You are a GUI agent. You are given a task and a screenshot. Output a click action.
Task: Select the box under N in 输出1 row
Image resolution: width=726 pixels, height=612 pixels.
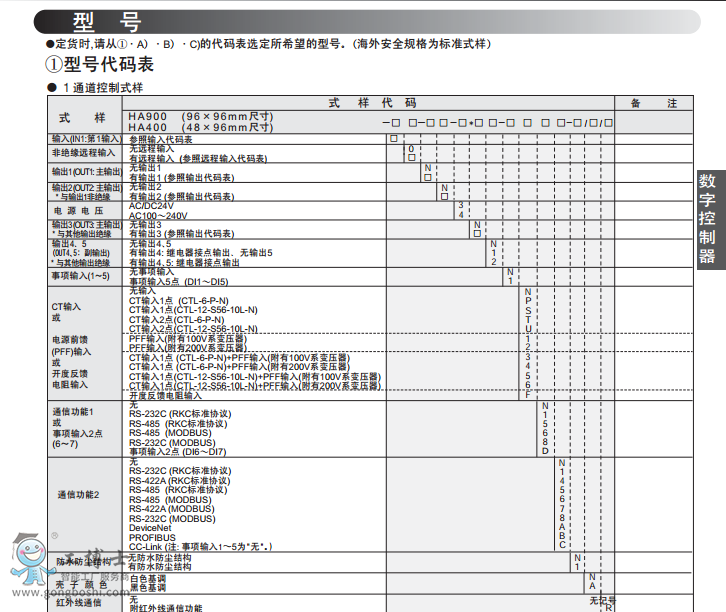pyautogui.click(x=427, y=177)
